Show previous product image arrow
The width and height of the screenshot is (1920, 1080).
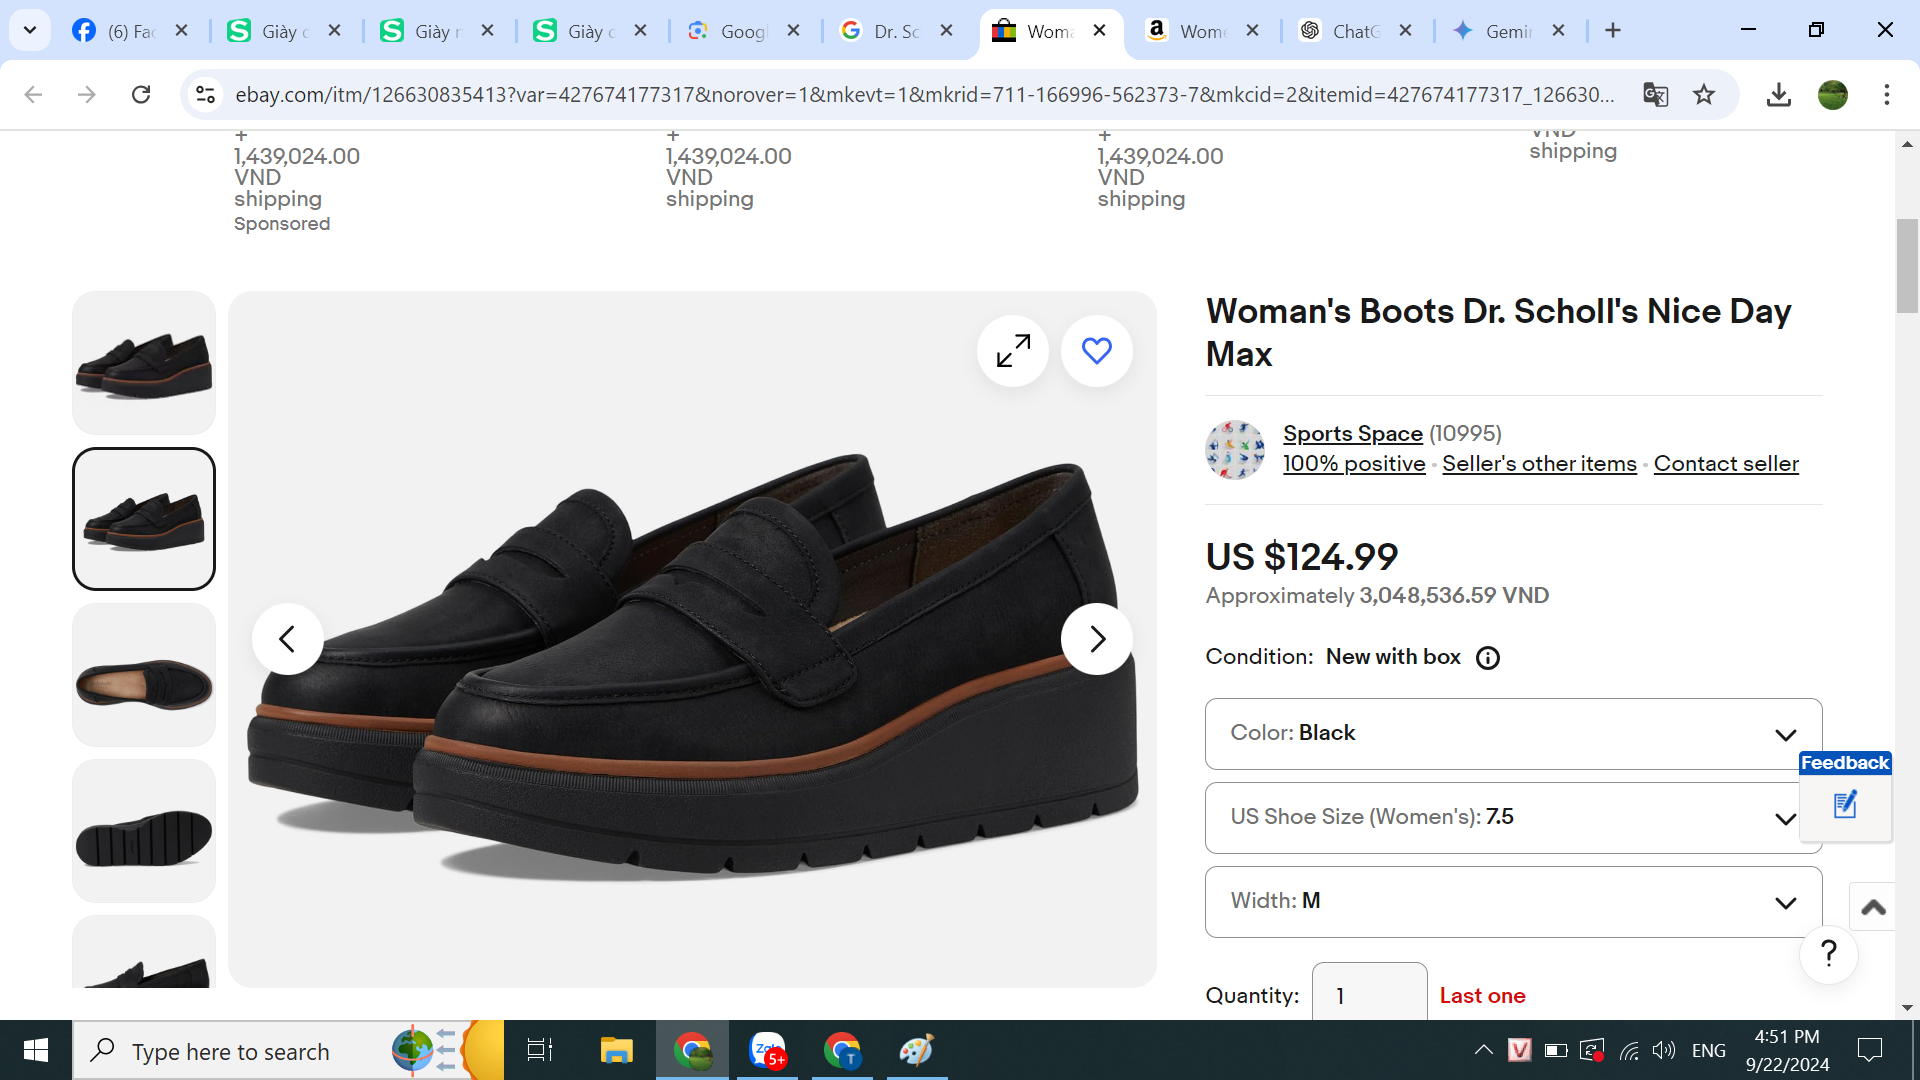[287, 639]
